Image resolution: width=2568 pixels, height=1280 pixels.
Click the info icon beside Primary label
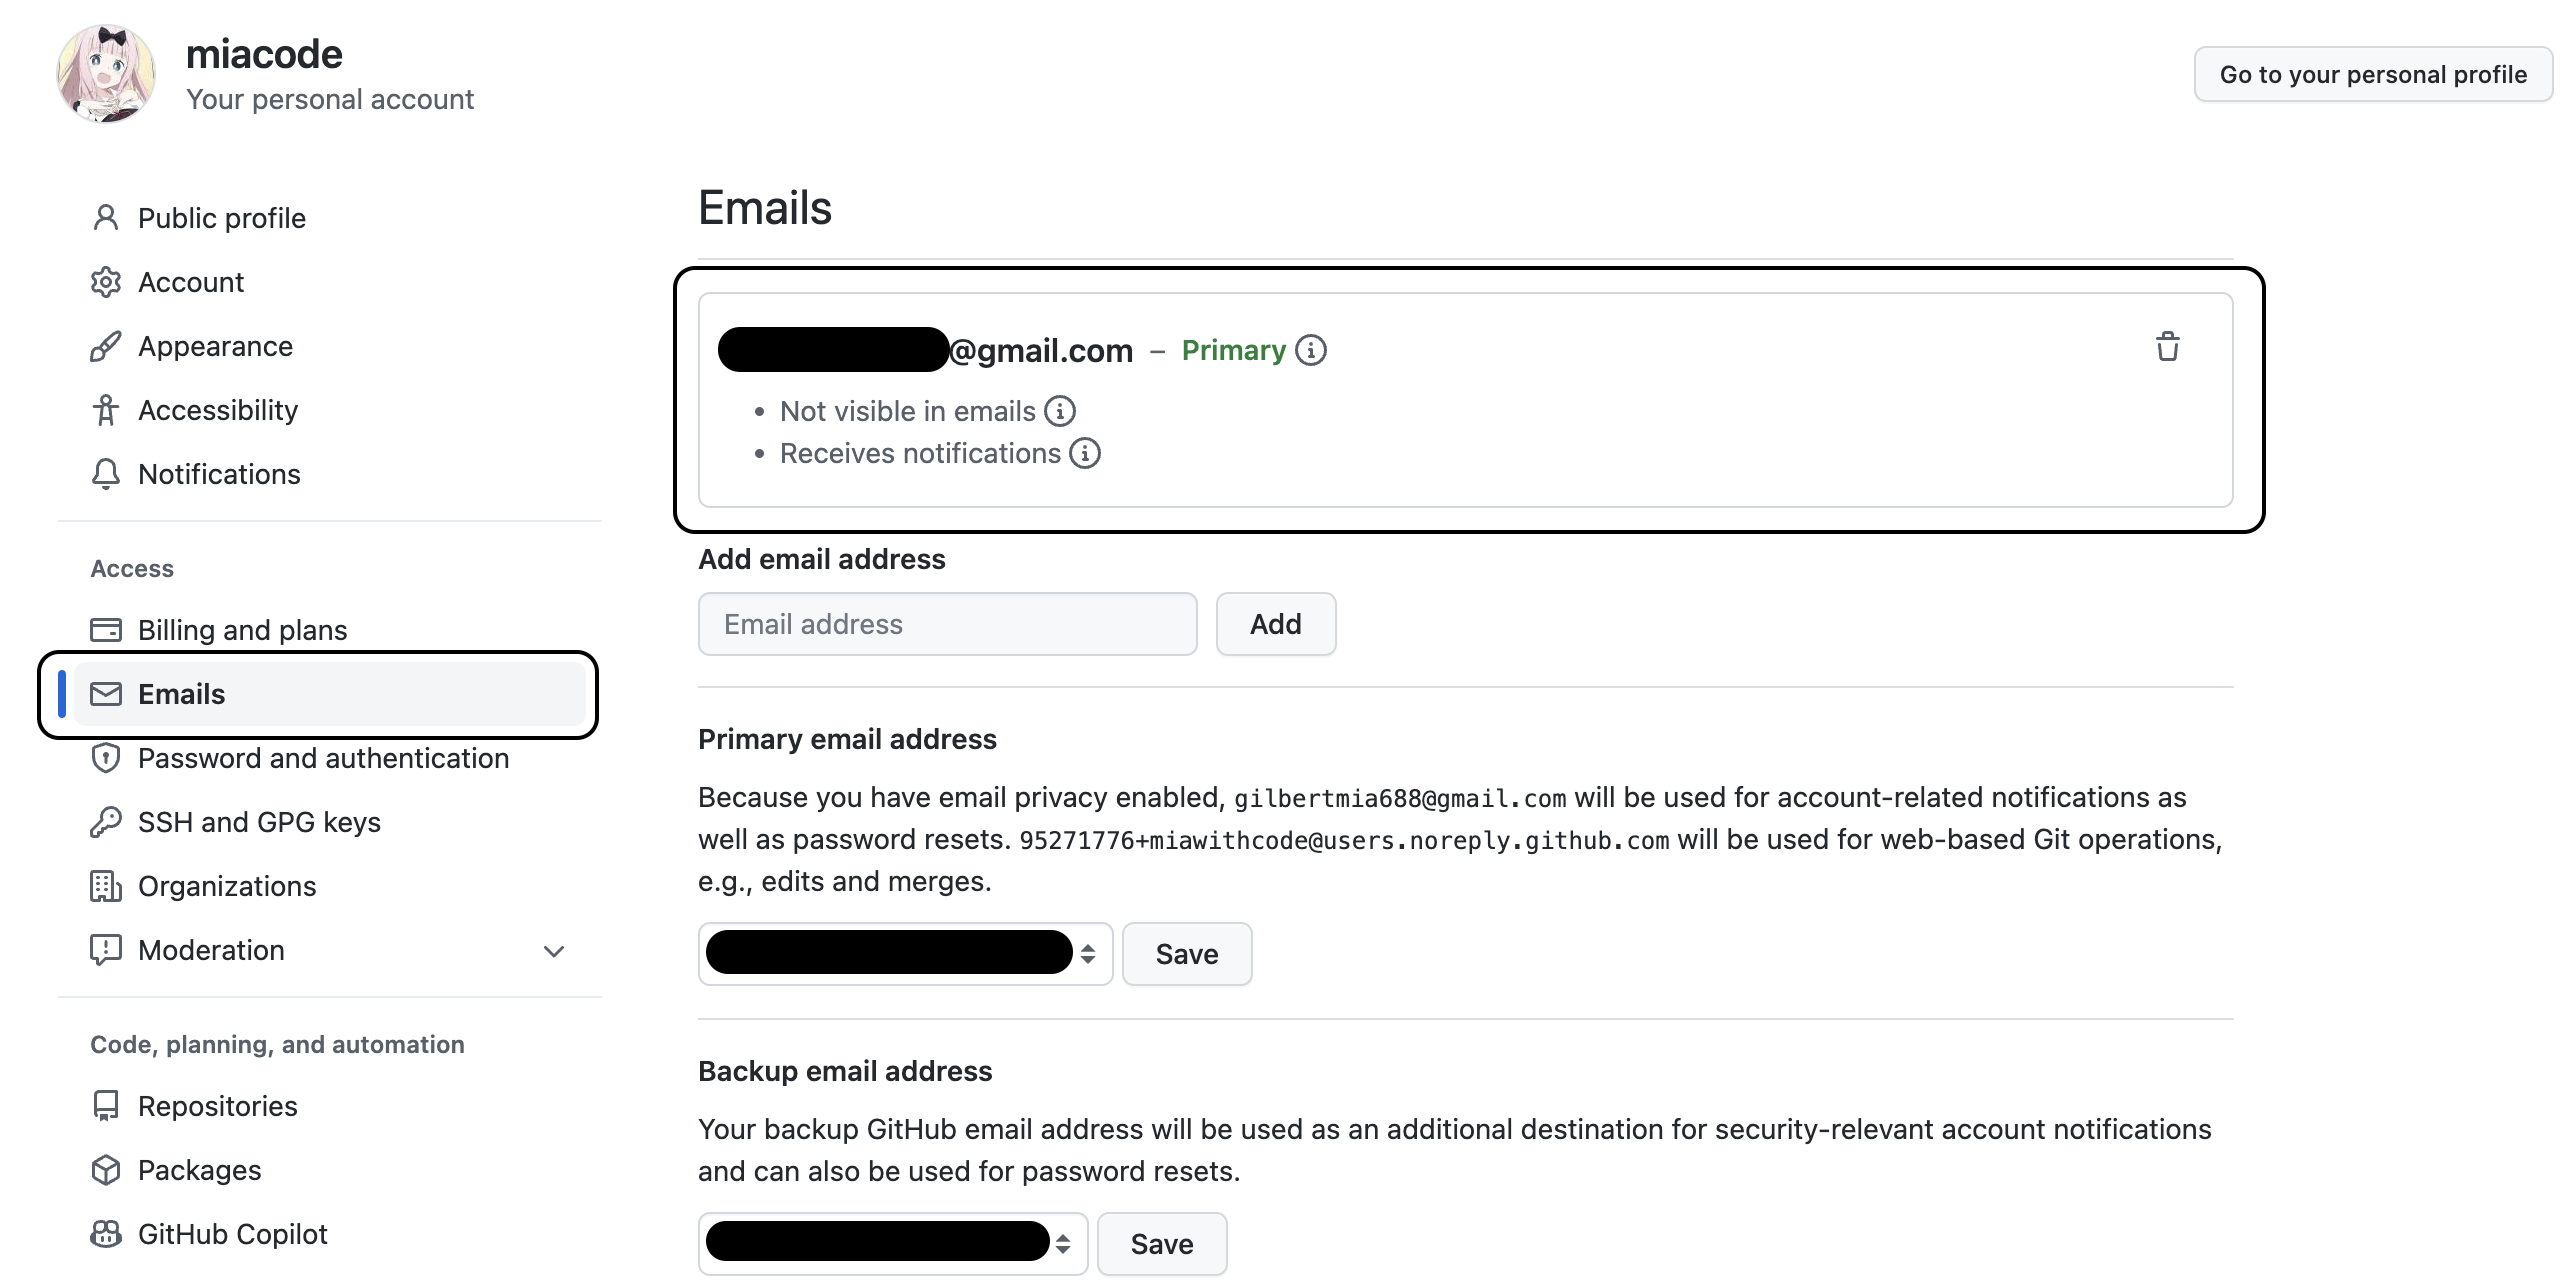tap(1311, 350)
